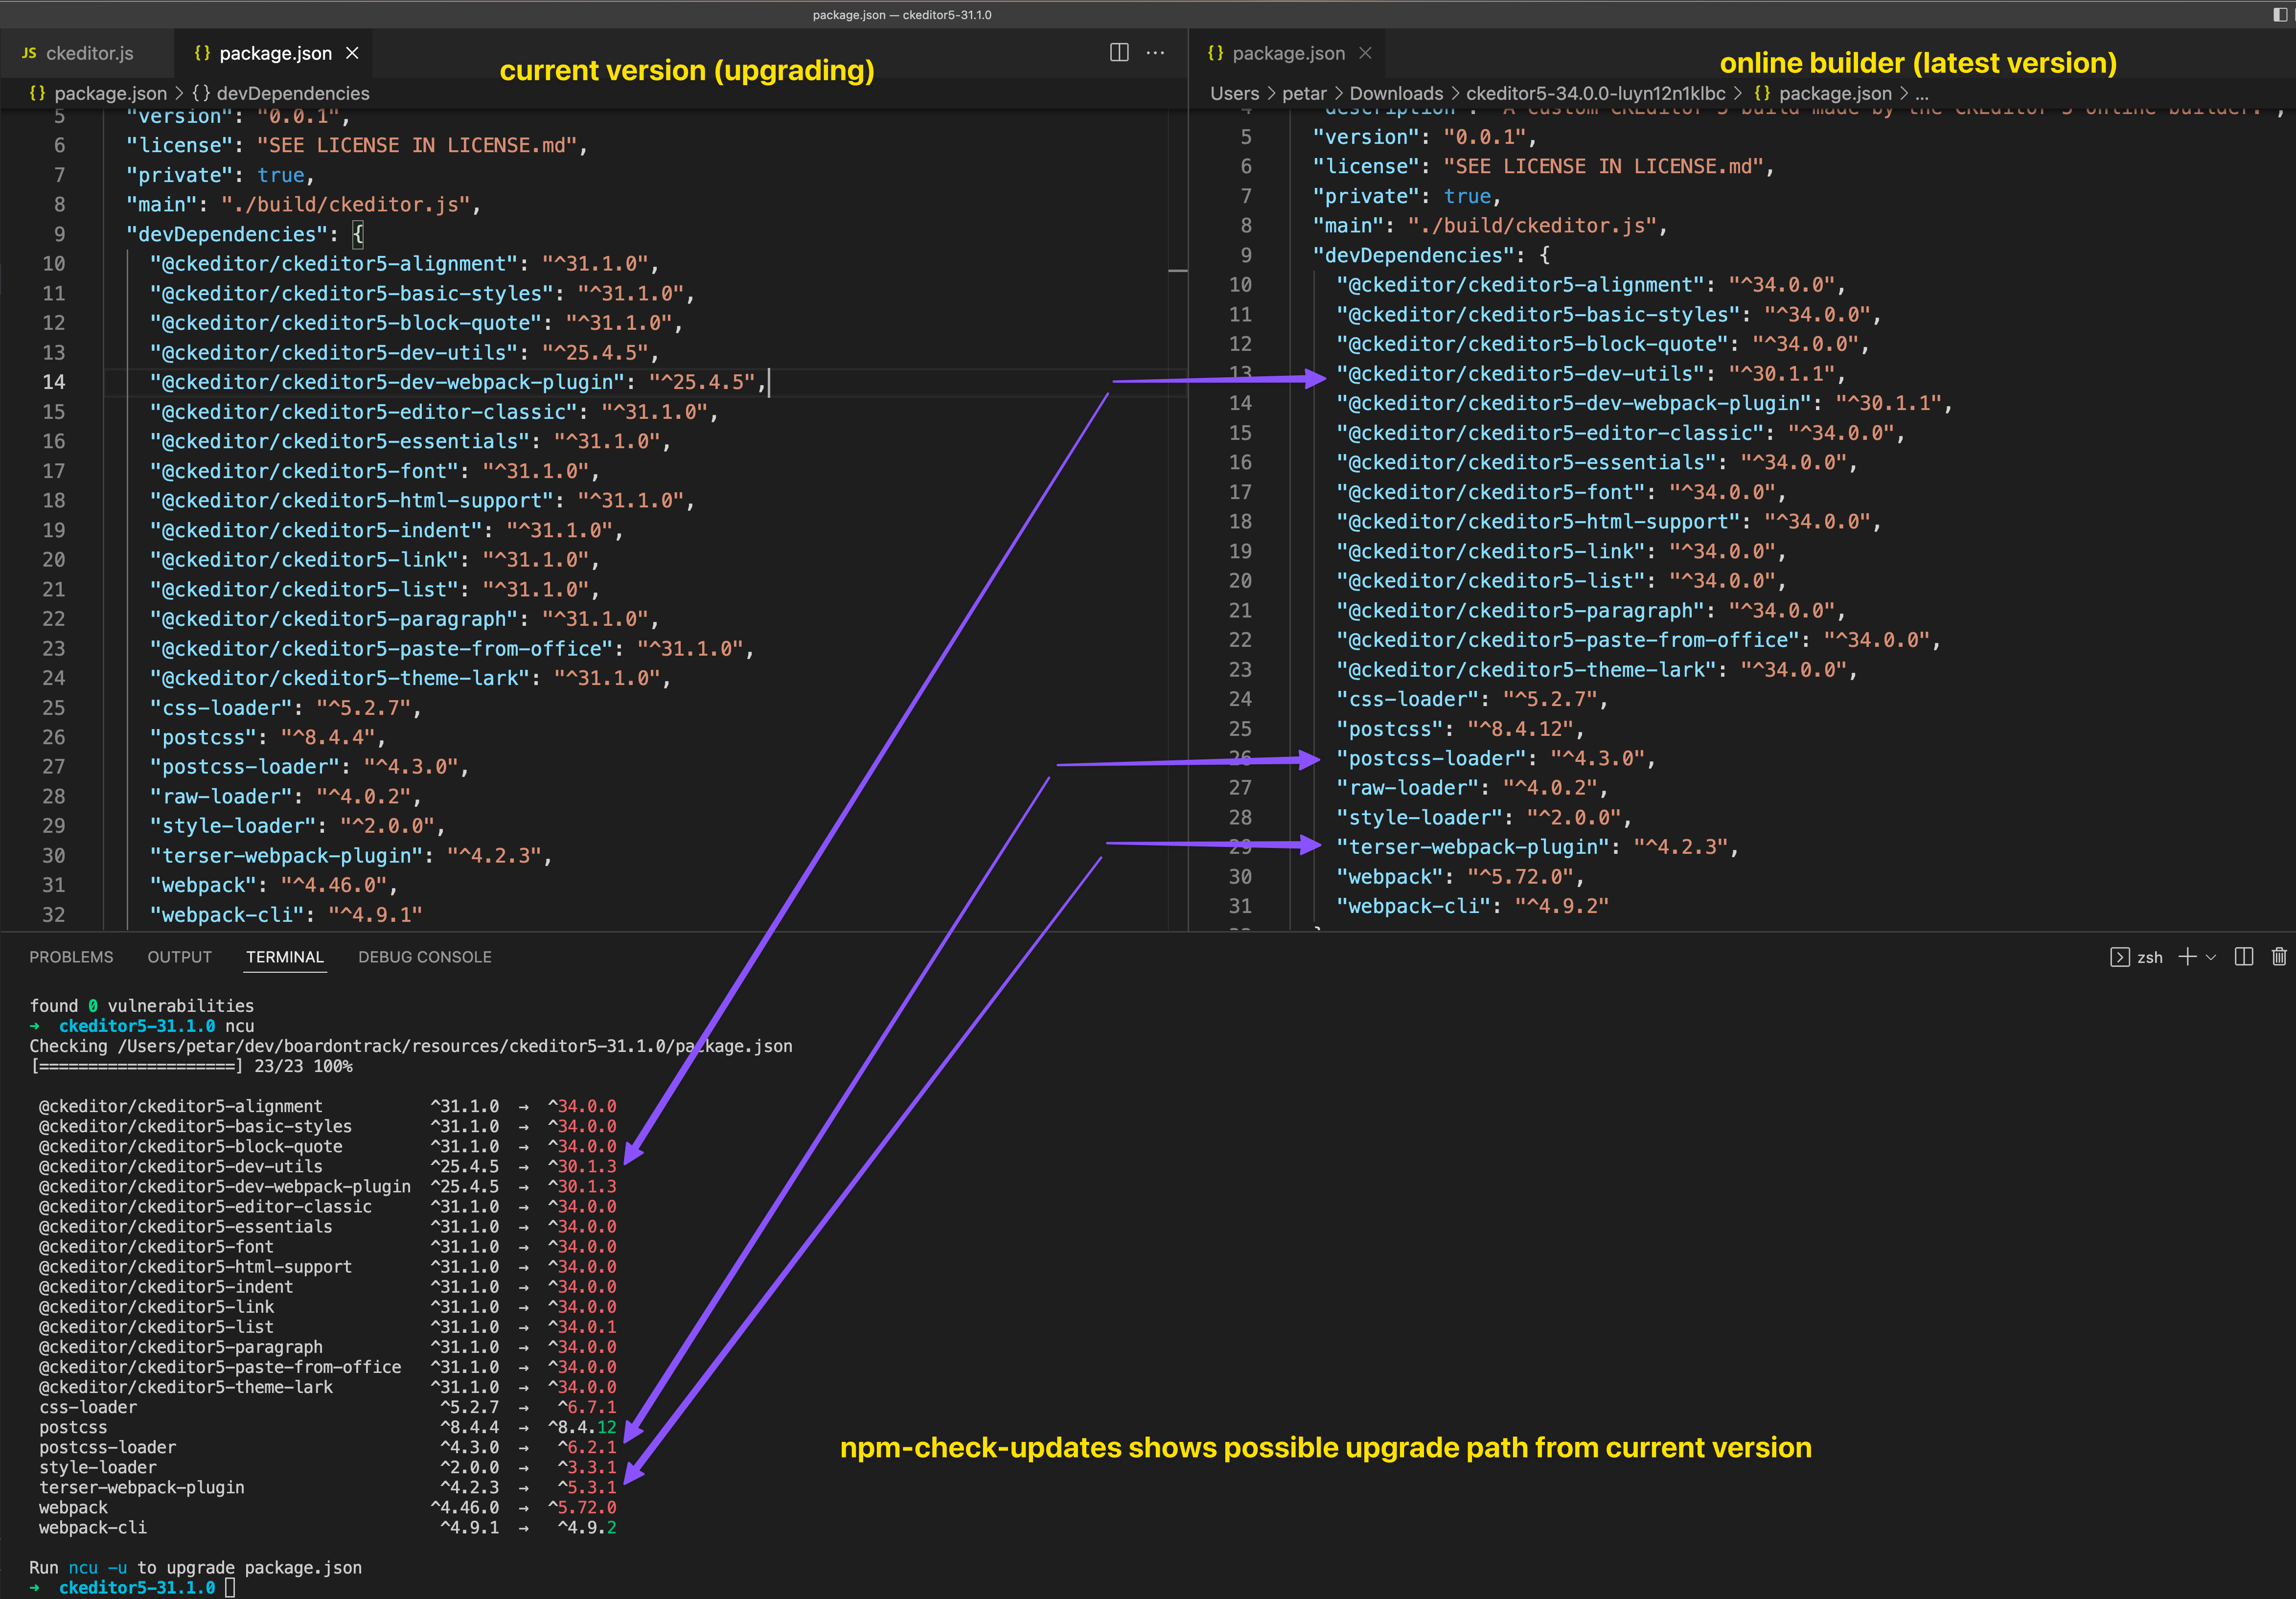Select the Downloads item in the right breadcrumb path
2296x1599 pixels.
click(1396, 93)
